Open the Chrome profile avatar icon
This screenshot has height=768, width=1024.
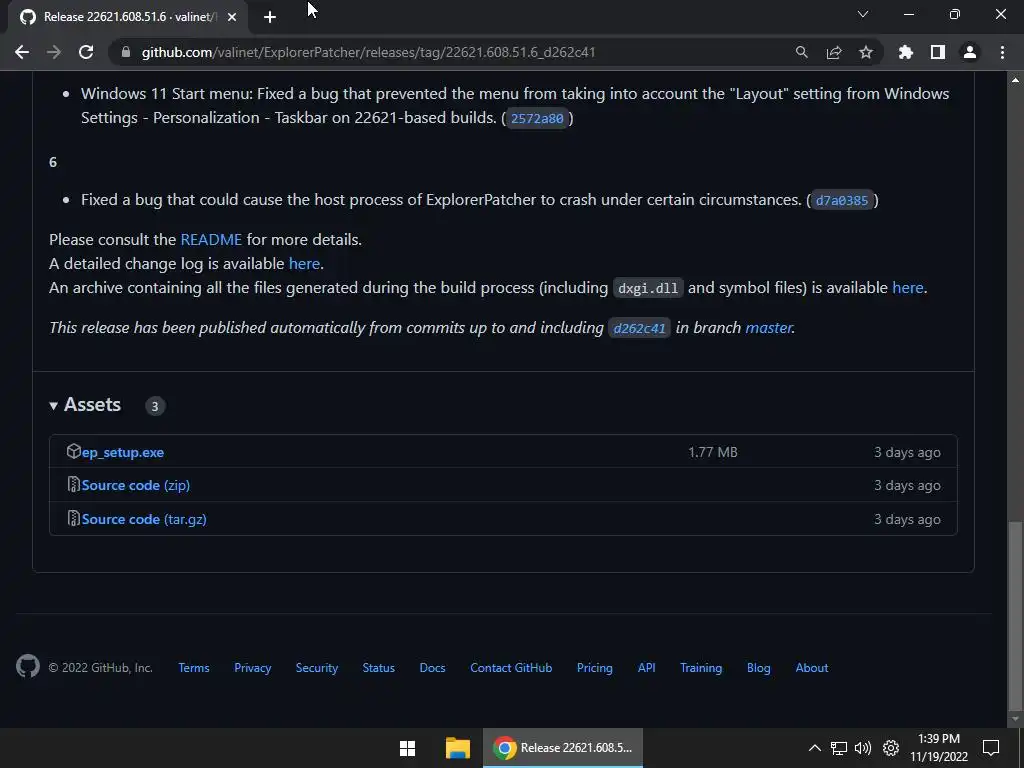pos(970,52)
